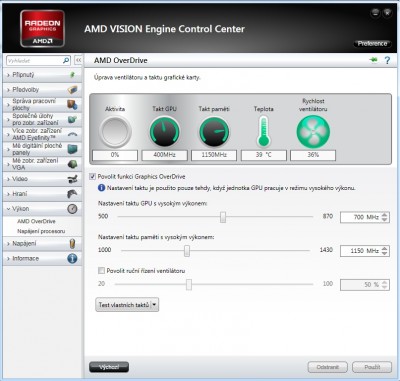This screenshot has width=400, height=381.
Task: Click the help question mark icon
Action: coord(387,60)
